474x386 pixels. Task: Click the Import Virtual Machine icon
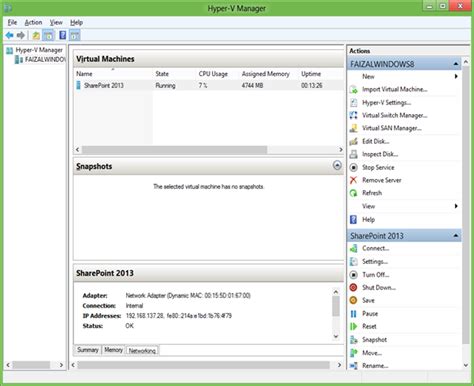(x=353, y=90)
